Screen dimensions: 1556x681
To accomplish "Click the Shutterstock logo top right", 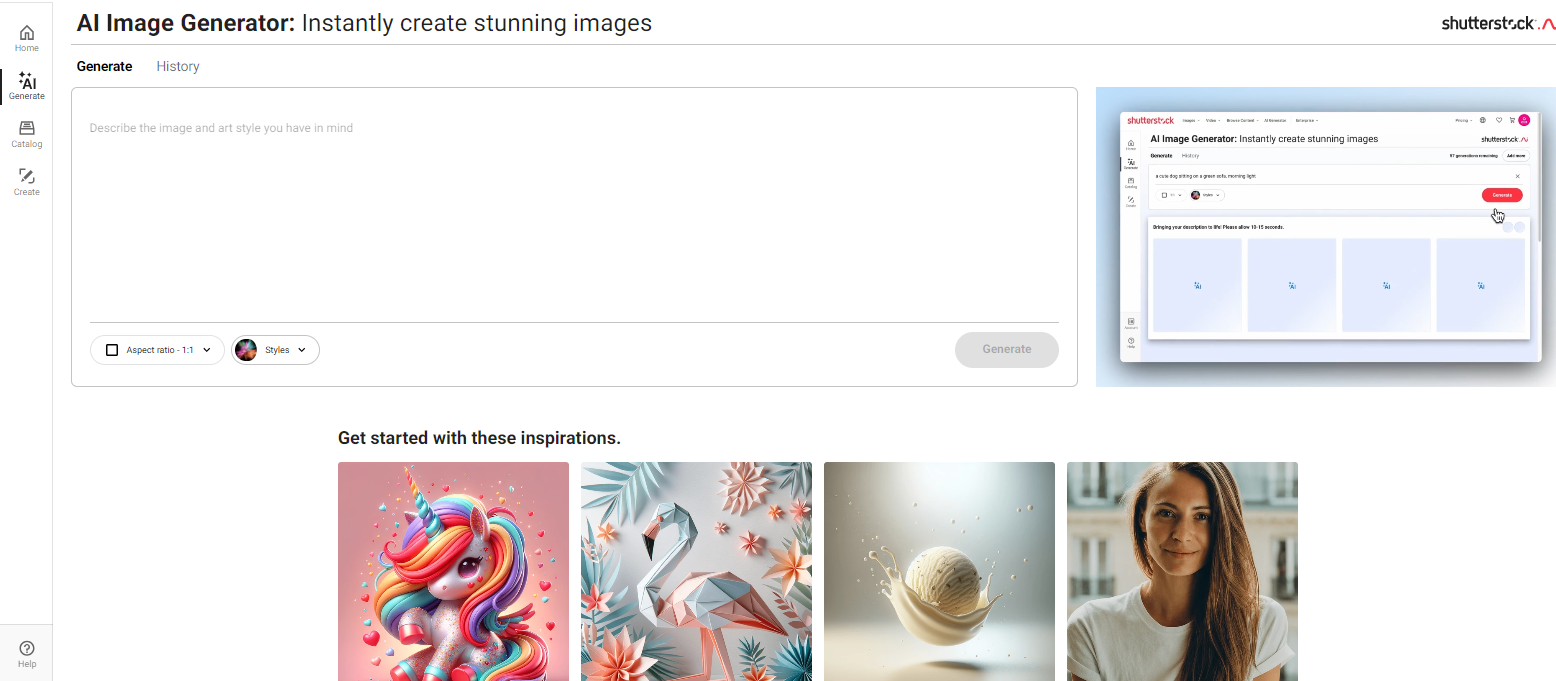I will [x=1498, y=22].
